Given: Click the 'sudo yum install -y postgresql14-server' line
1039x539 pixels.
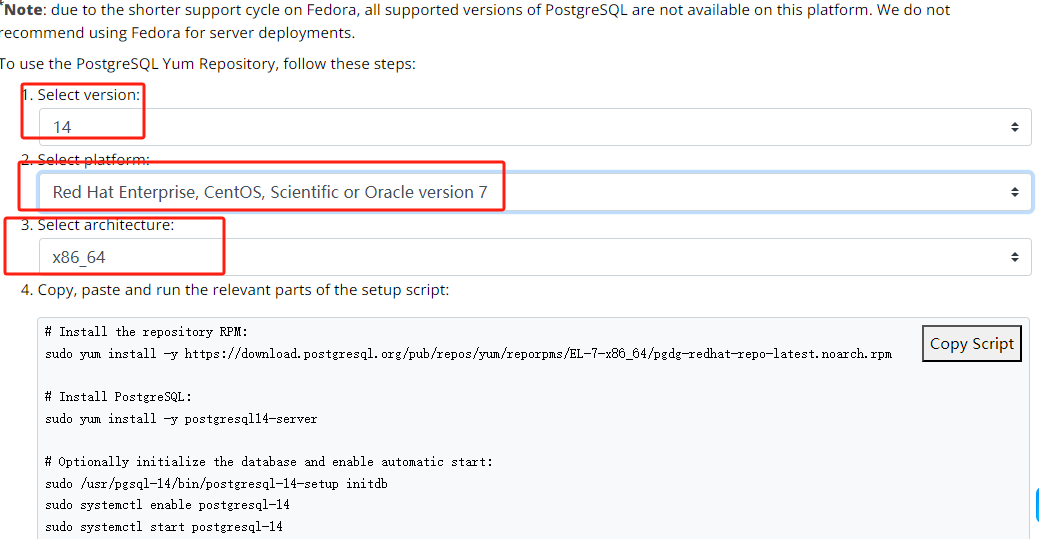Looking at the screenshot, I should point(181,419).
